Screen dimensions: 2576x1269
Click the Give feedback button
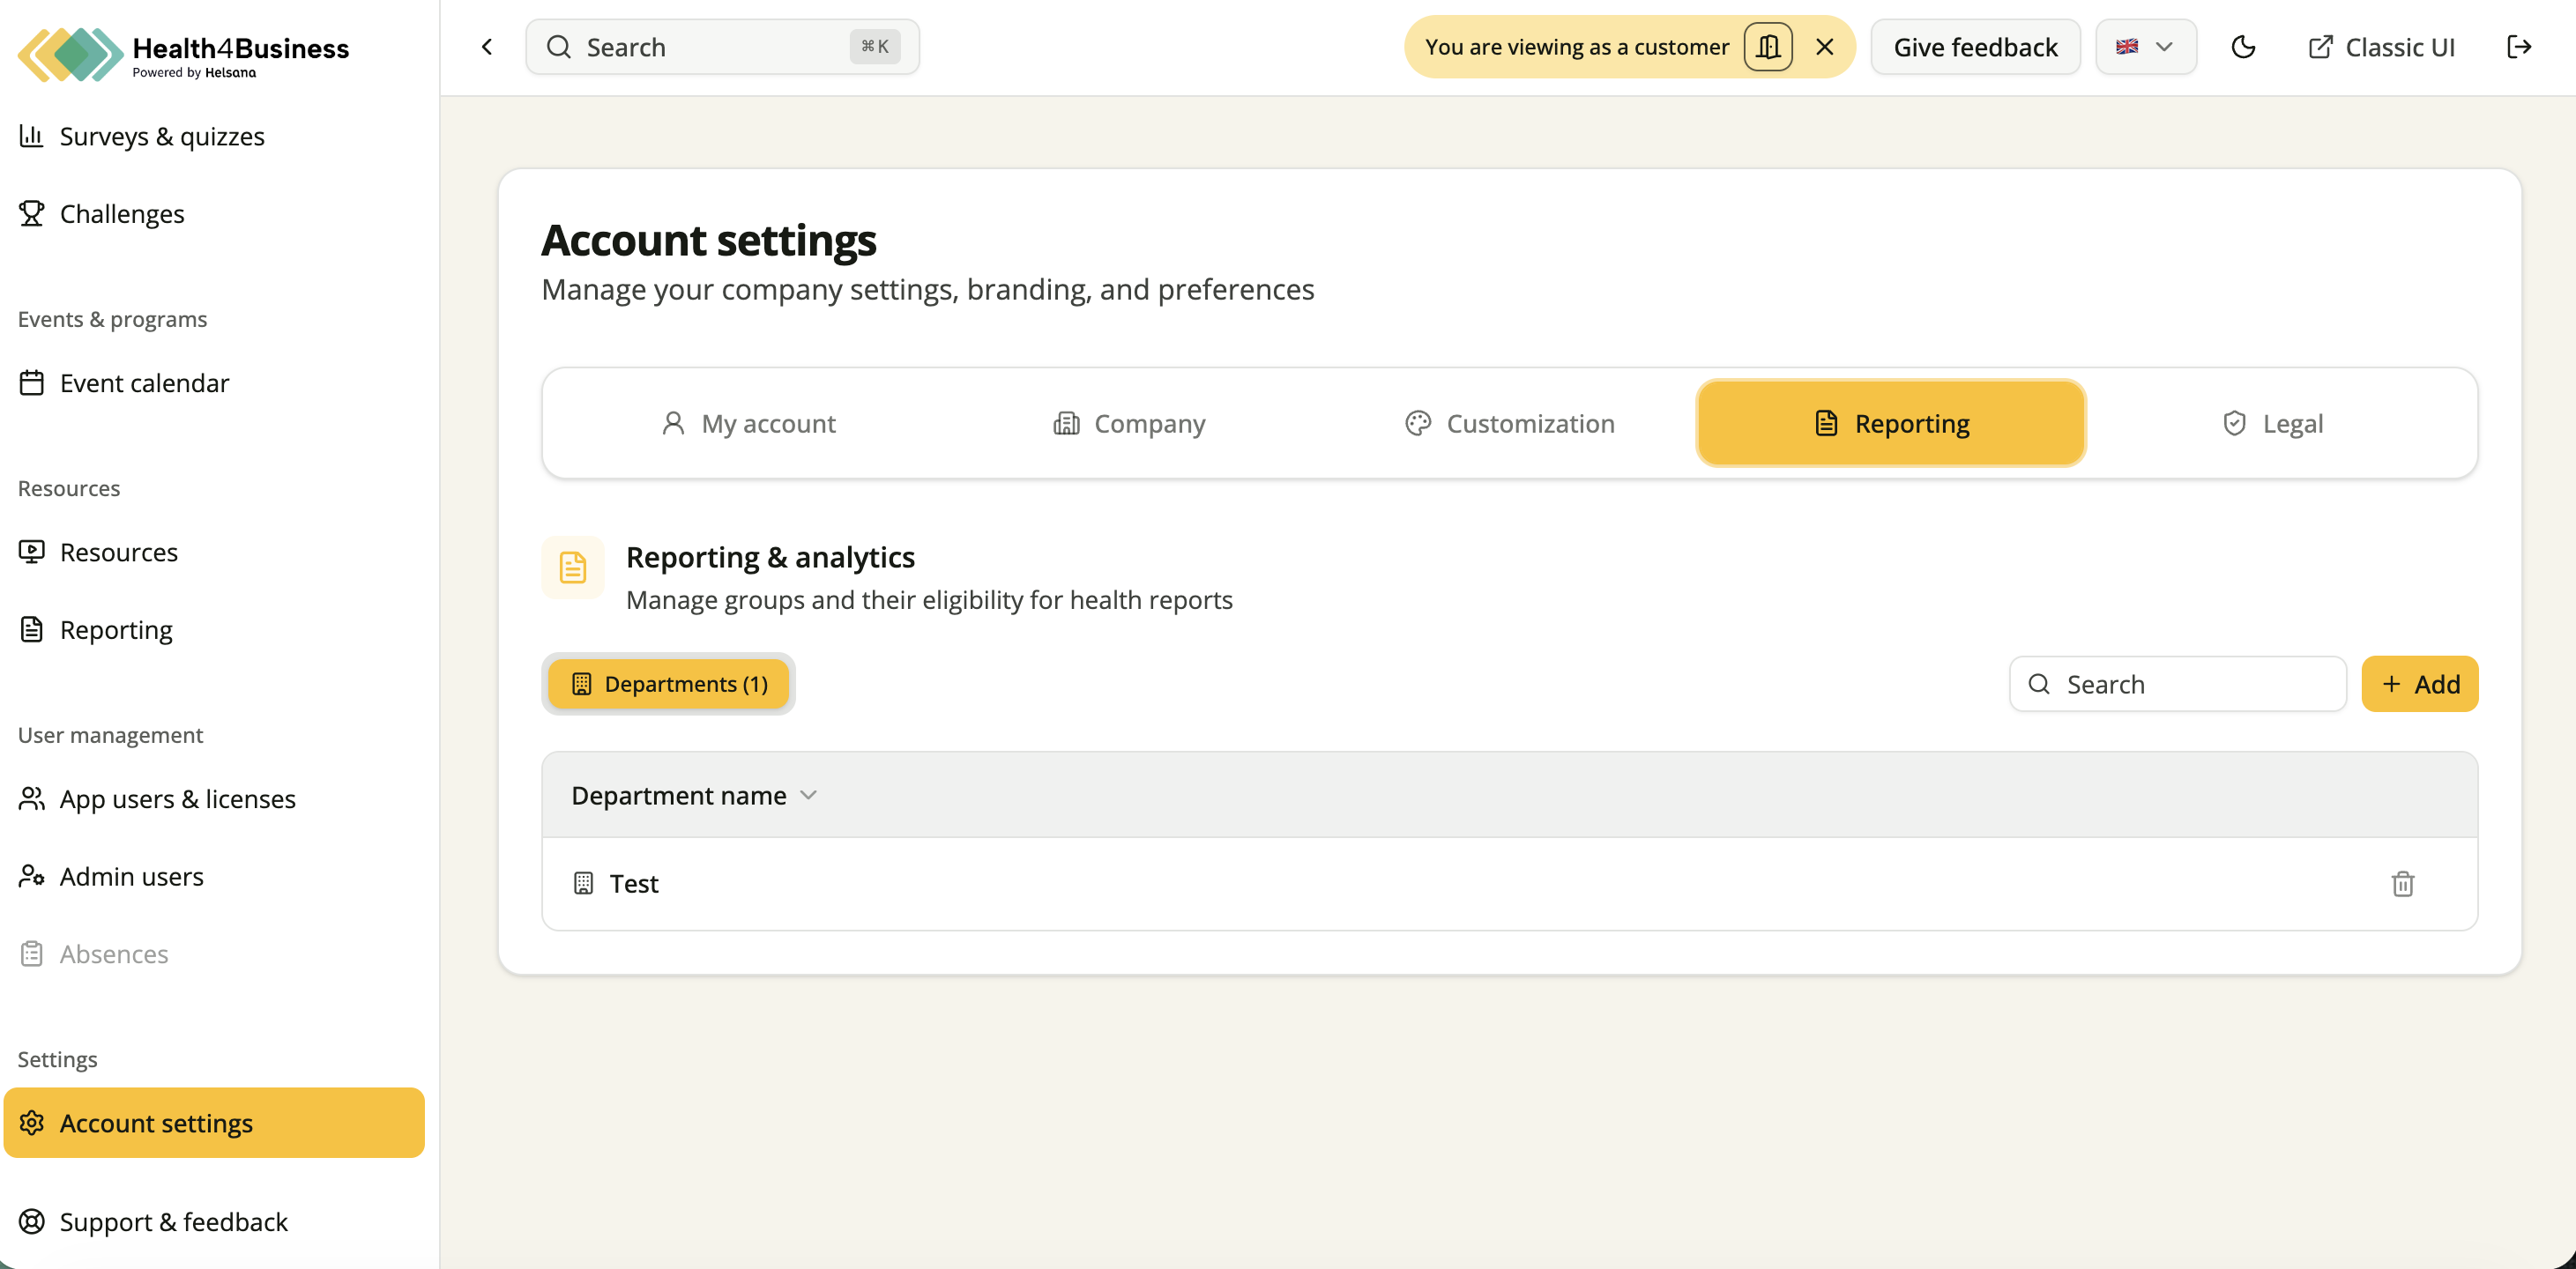(1975, 47)
